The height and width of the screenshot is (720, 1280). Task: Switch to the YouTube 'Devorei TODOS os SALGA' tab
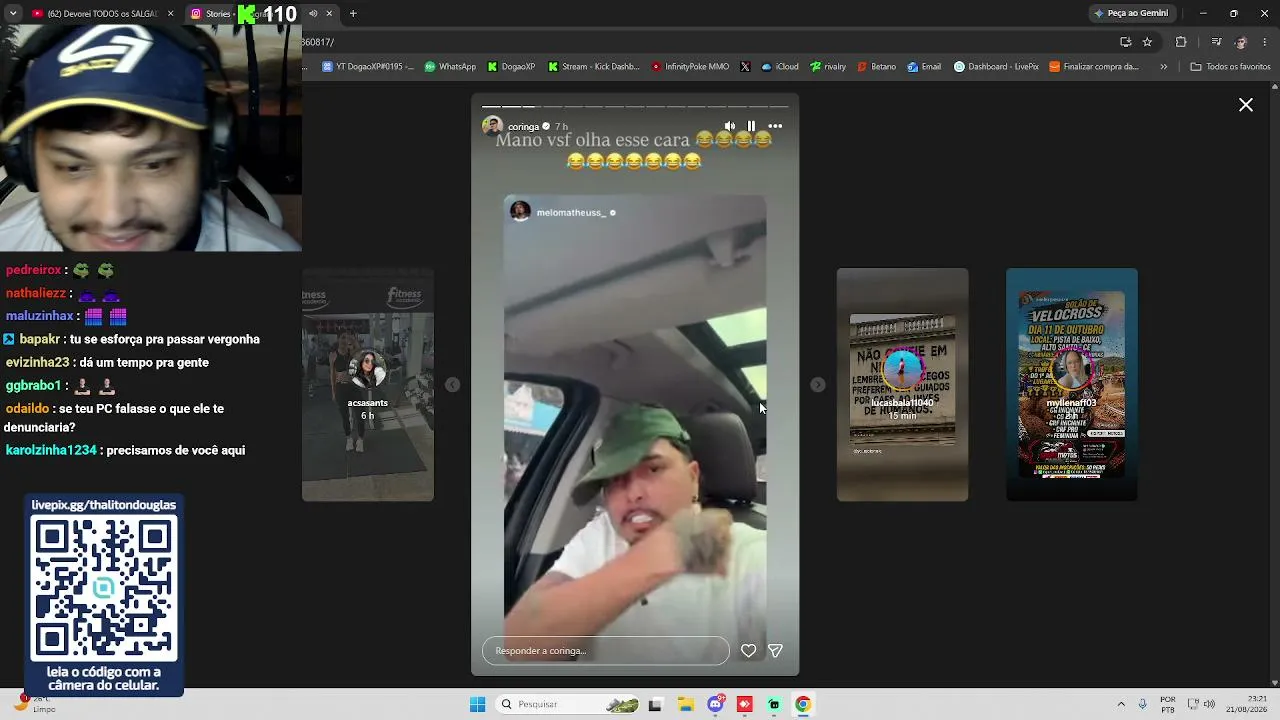pos(97,14)
